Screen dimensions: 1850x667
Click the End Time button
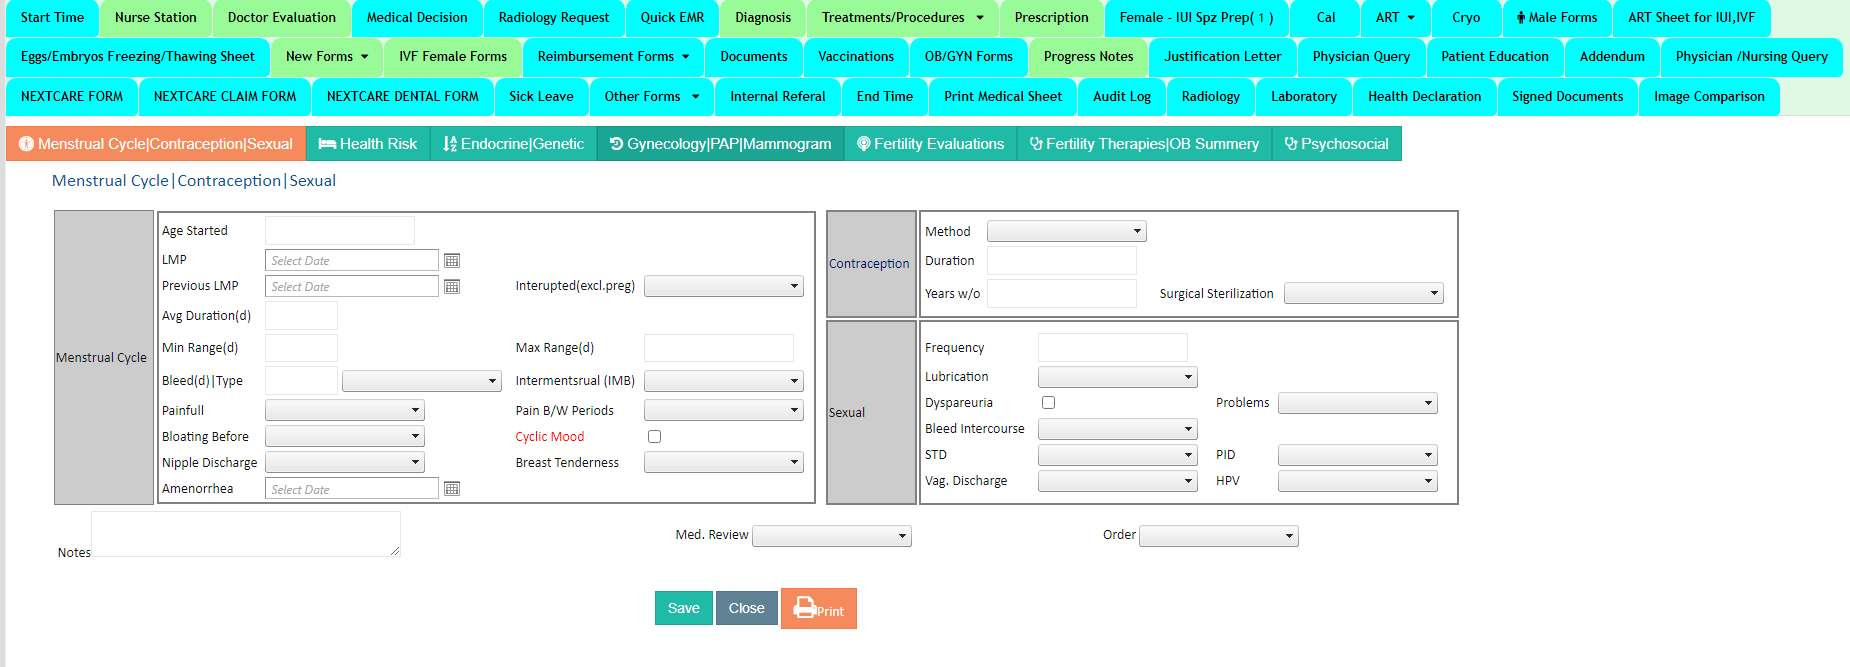[884, 97]
